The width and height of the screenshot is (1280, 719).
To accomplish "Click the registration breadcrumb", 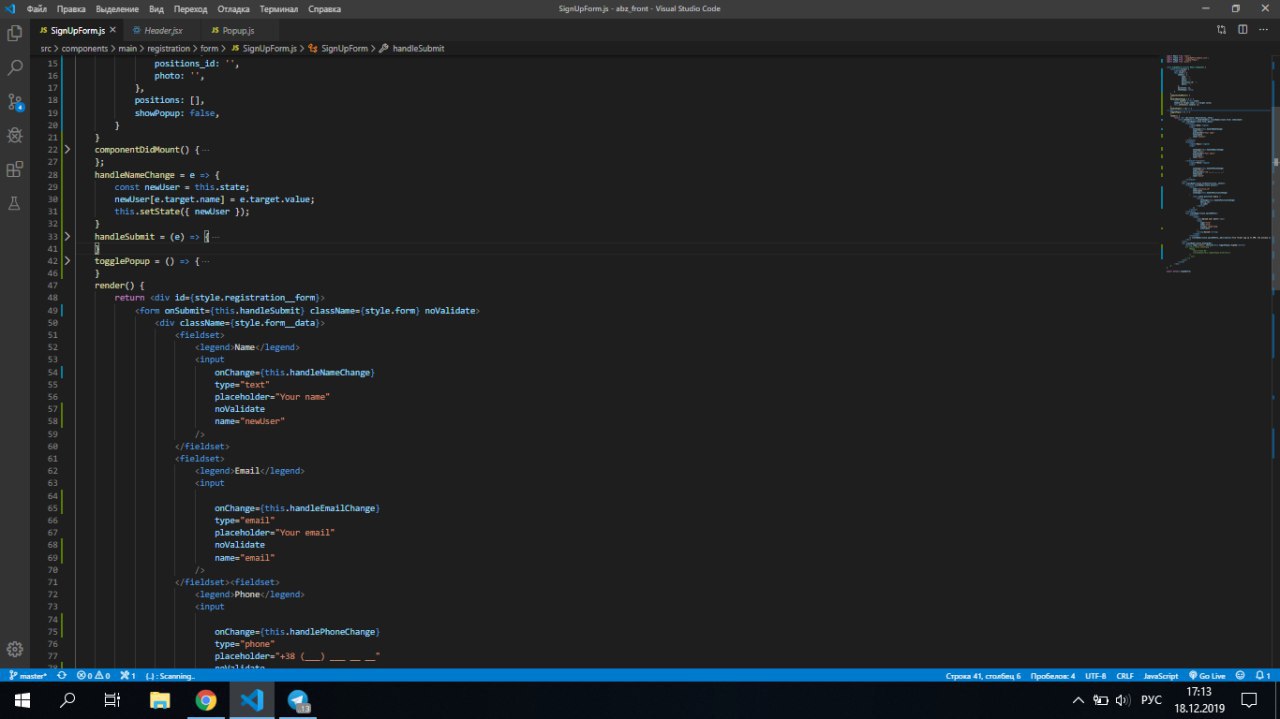I will click(x=169, y=48).
